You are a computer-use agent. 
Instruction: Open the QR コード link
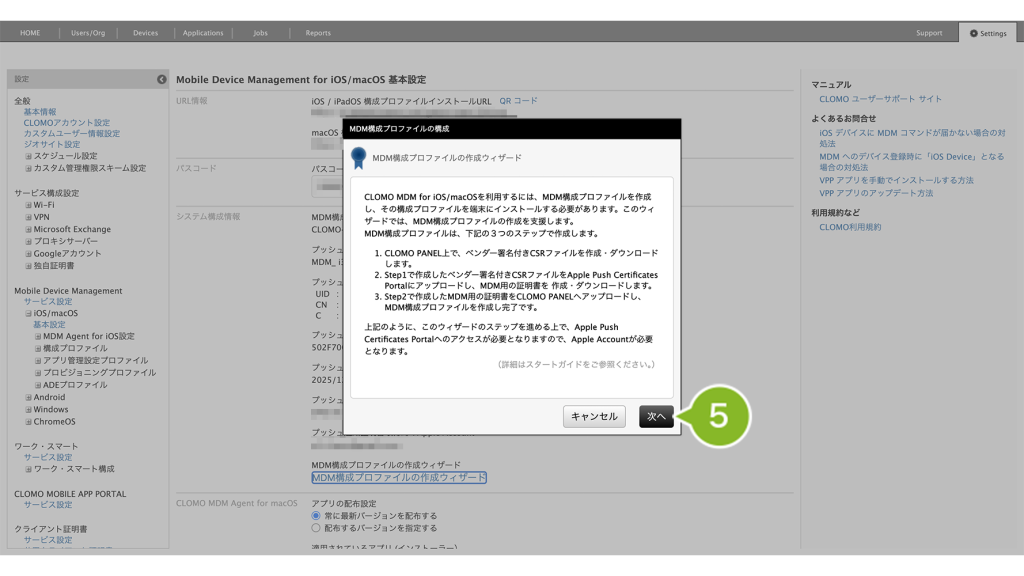click(518, 101)
